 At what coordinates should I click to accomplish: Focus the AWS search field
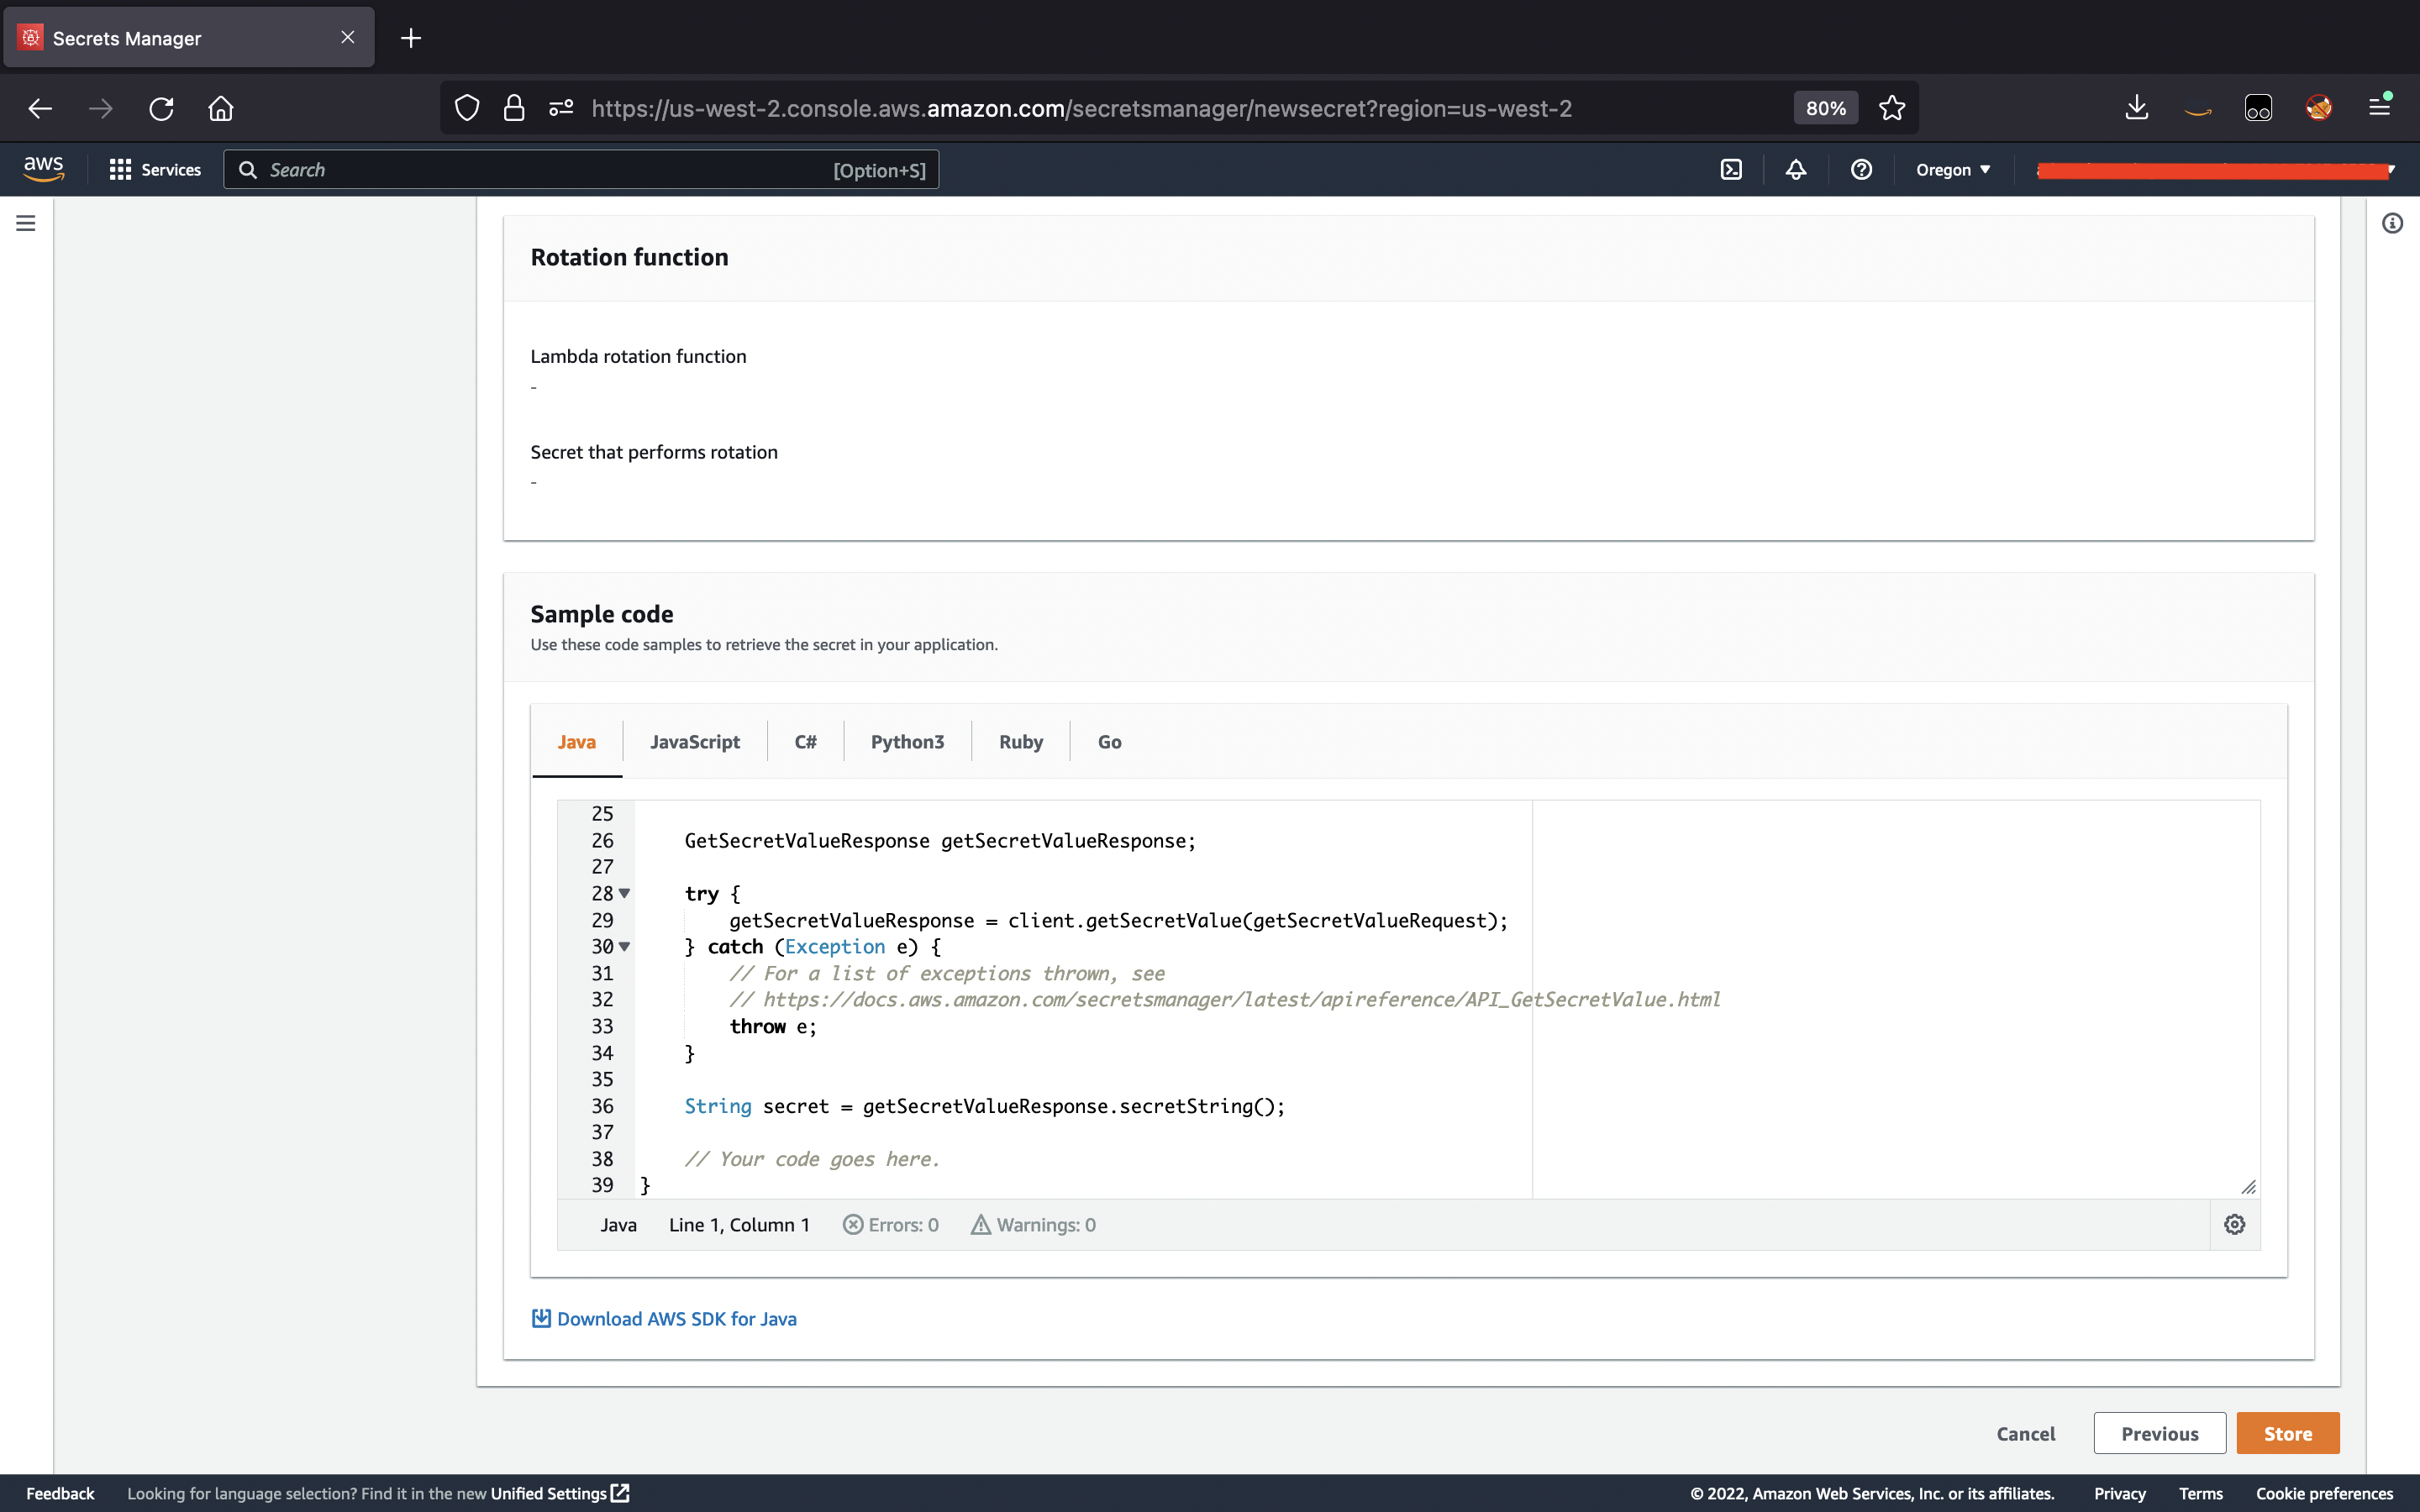[x=581, y=170]
